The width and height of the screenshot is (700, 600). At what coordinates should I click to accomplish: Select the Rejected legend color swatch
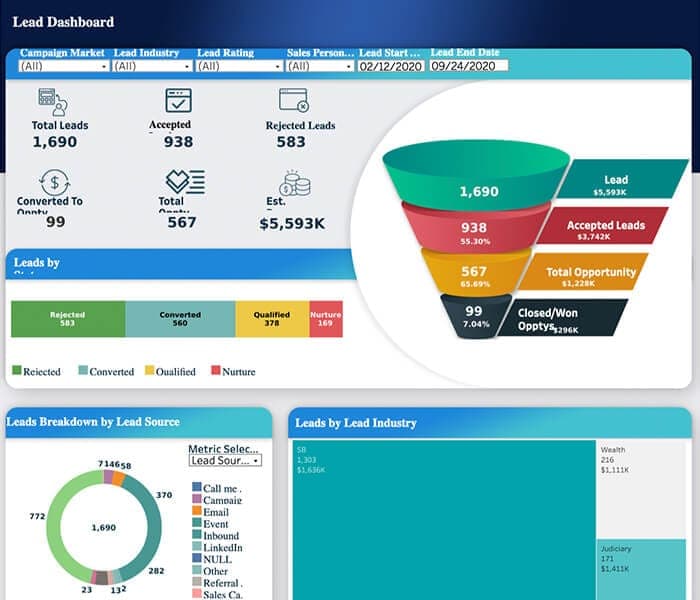pyautogui.click(x=17, y=370)
